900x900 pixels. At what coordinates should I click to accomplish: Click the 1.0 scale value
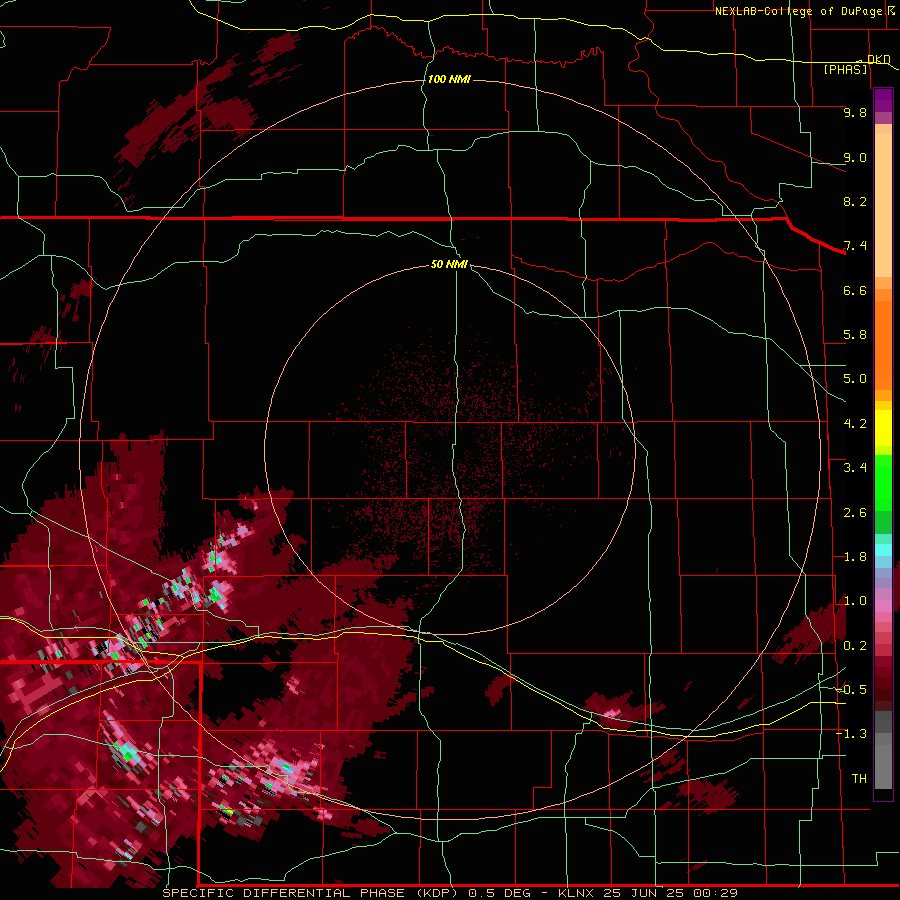tap(855, 601)
